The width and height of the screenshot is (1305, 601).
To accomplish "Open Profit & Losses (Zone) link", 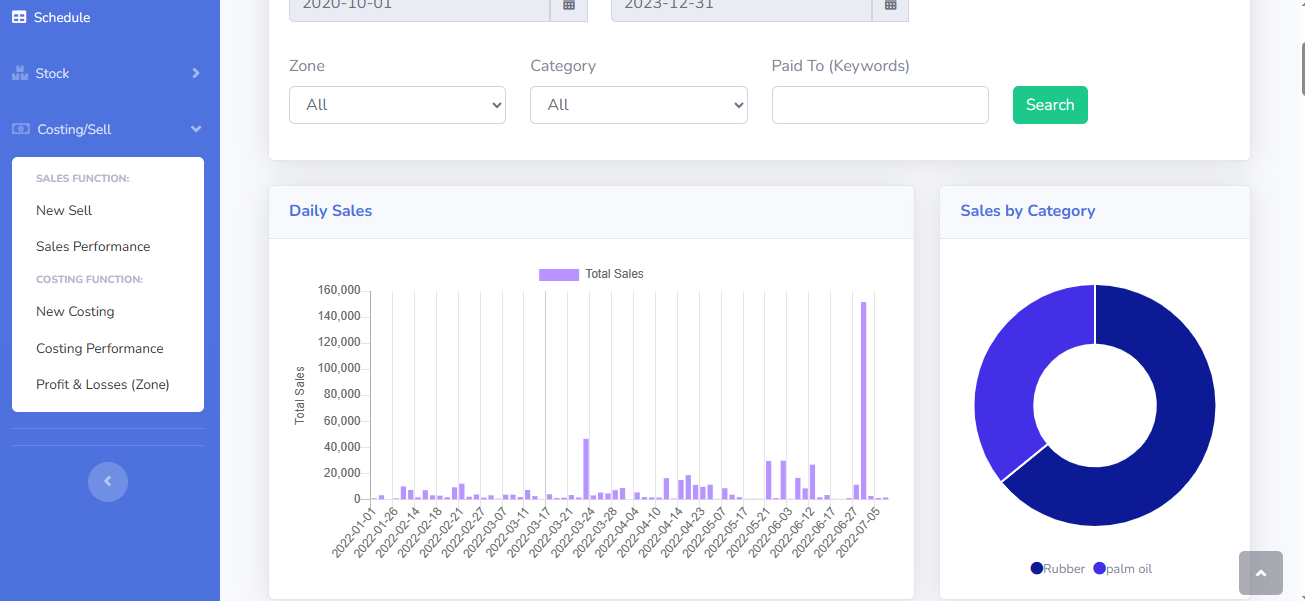I will pyautogui.click(x=103, y=384).
